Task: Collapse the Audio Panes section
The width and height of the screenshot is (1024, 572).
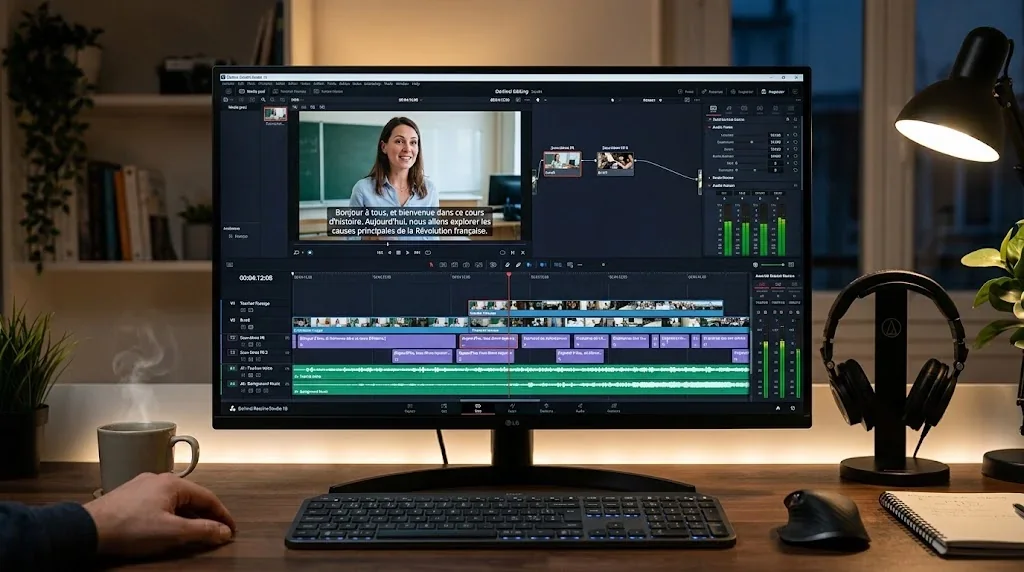Action: click(x=710, y=127)
